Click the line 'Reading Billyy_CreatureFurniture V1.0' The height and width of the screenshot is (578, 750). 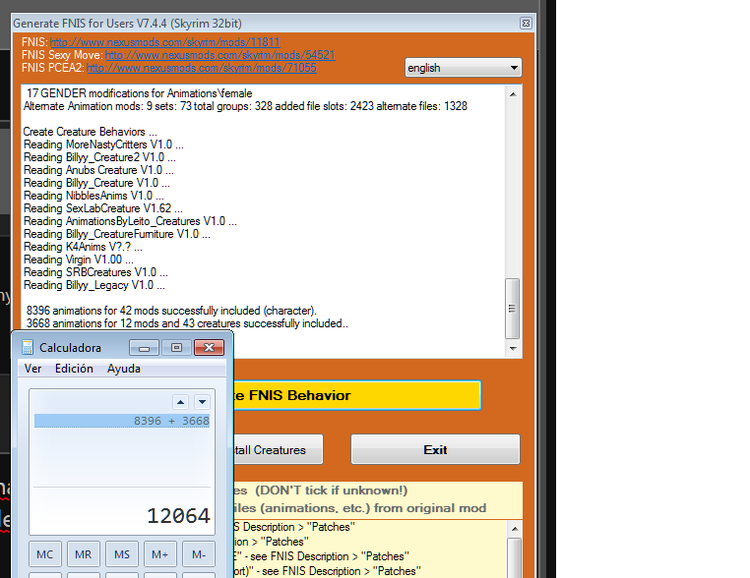pos(117,234)
